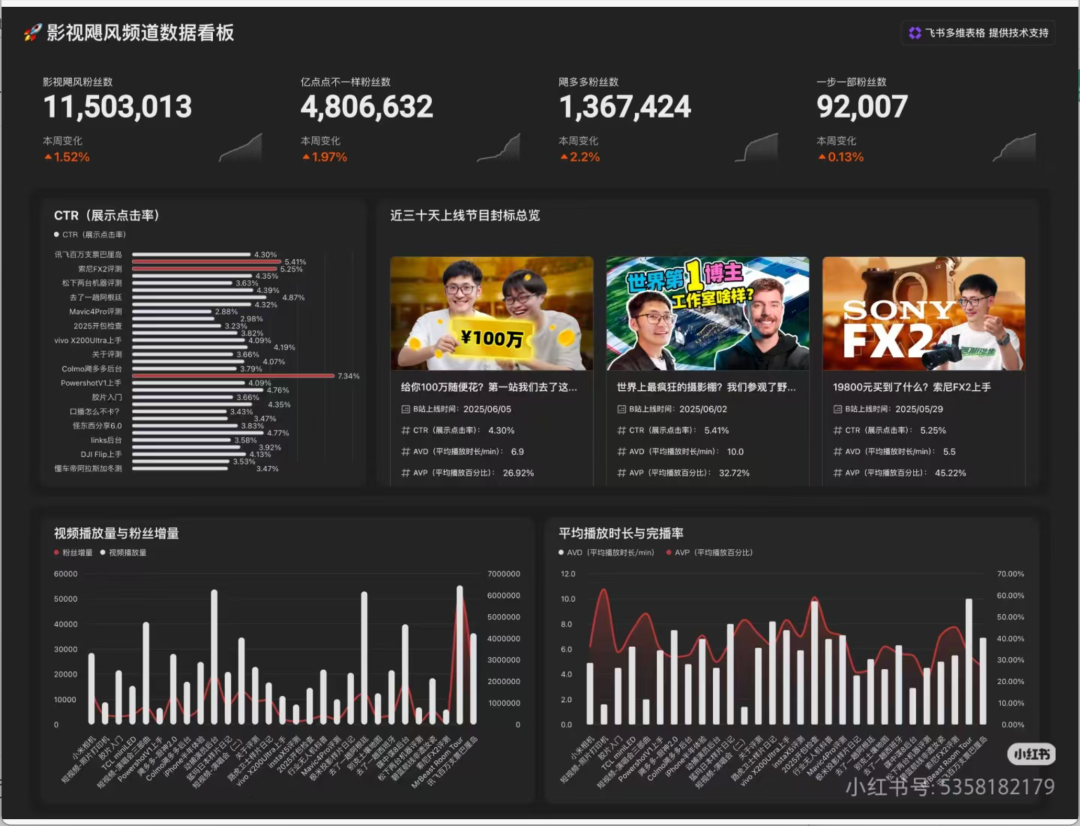Click the 亿点点不一样 weekly trend sparkline
The height and width of the screenshot is (826, 1080).
499,147
